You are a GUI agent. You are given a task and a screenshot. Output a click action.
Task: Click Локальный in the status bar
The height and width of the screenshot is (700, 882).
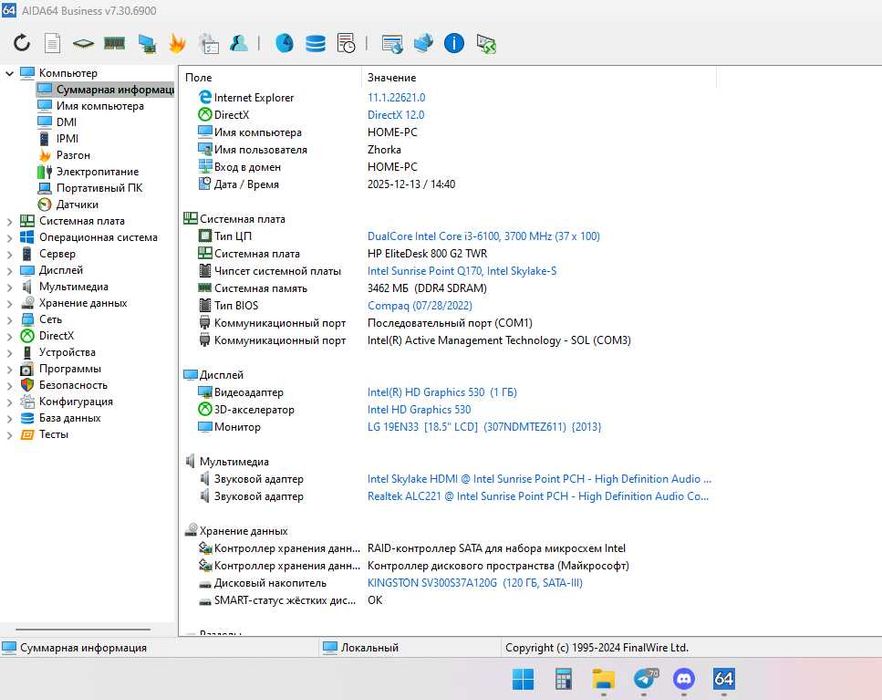370,648
